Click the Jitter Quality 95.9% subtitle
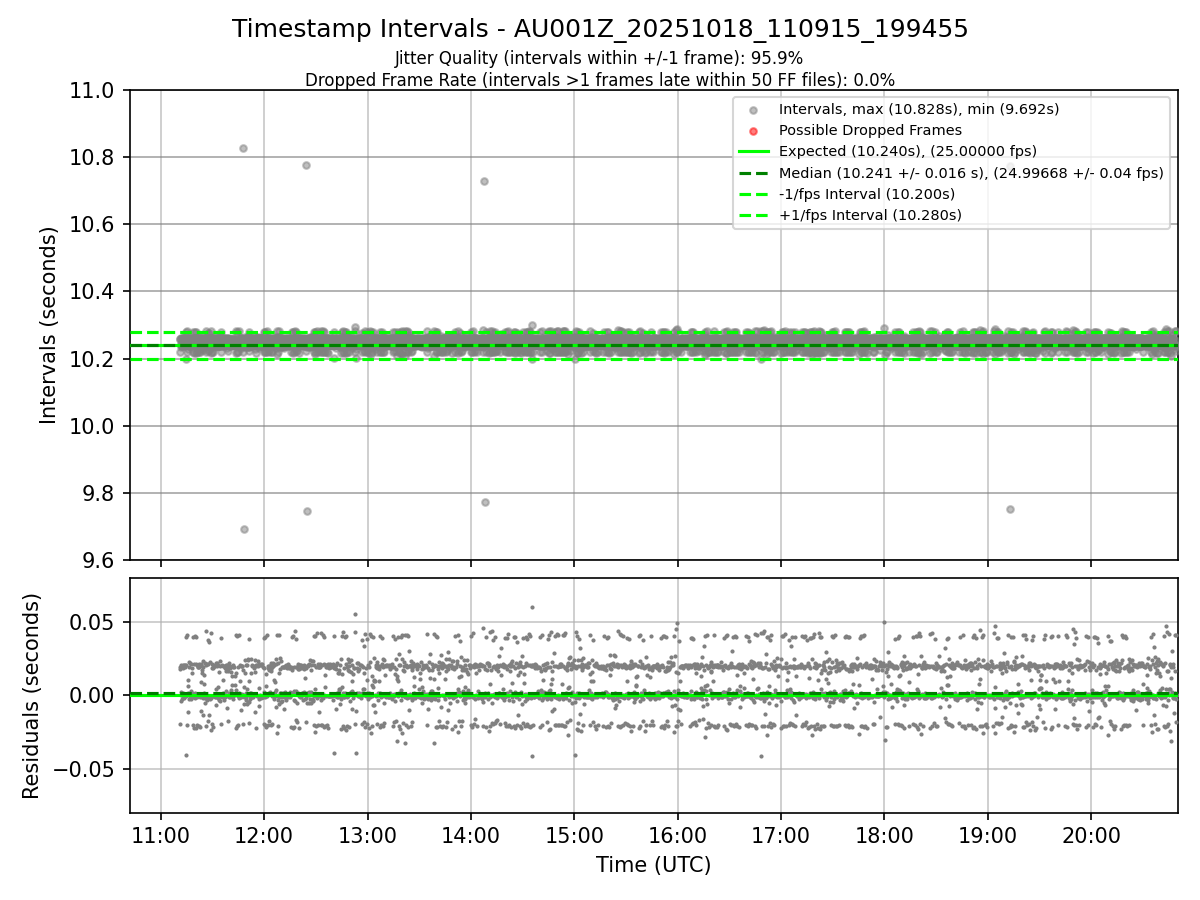 pos(599,58)
